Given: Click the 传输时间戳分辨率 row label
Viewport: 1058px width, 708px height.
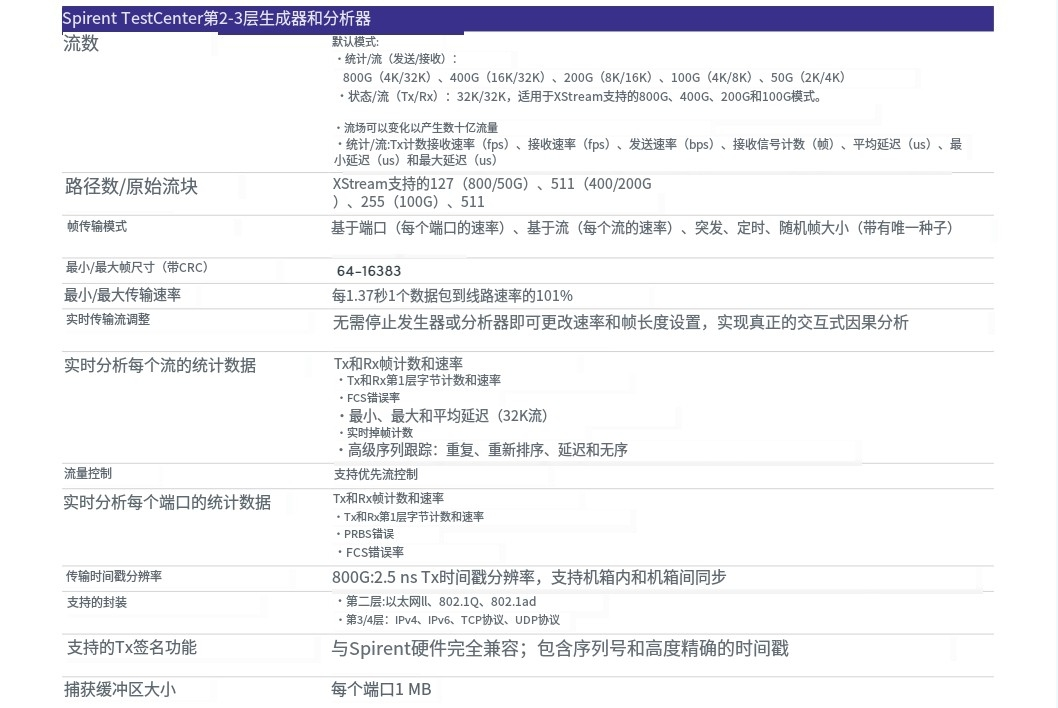Looking at the screenshot, I should [x=114, y=577].
